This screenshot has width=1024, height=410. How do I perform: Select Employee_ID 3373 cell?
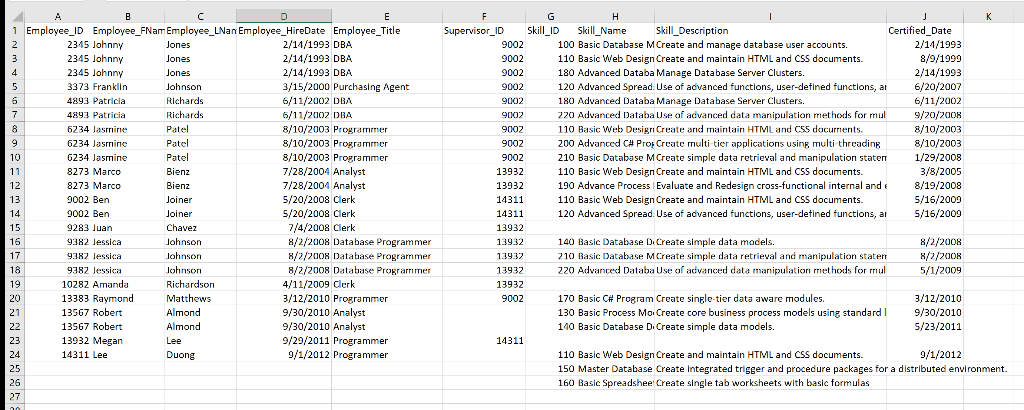[58, 87]
